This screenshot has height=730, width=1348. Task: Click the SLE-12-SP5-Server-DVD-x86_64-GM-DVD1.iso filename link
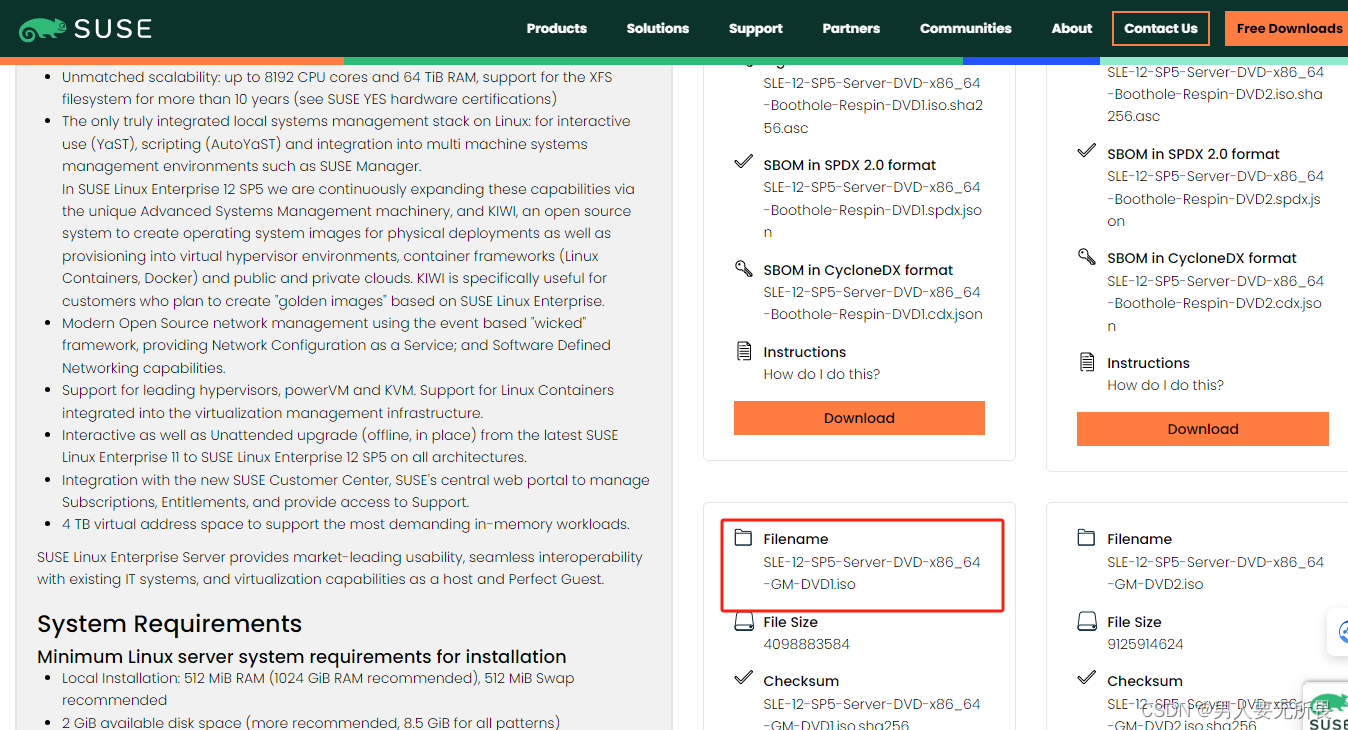click(x=871, y=572)
